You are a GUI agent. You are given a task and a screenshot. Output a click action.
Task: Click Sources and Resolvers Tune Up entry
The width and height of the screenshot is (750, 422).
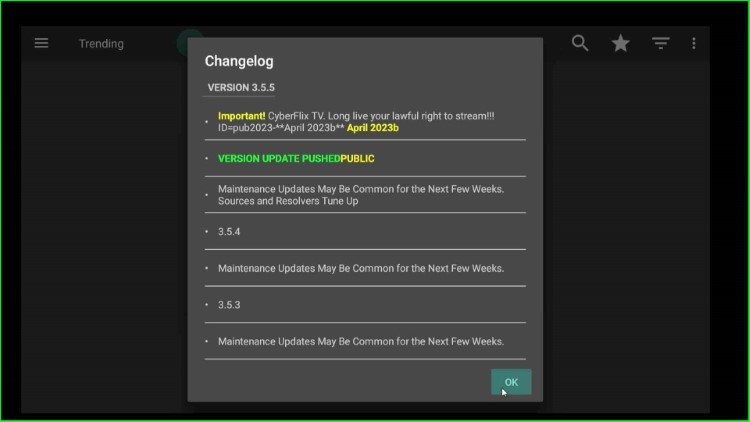(x=361, y=195)
